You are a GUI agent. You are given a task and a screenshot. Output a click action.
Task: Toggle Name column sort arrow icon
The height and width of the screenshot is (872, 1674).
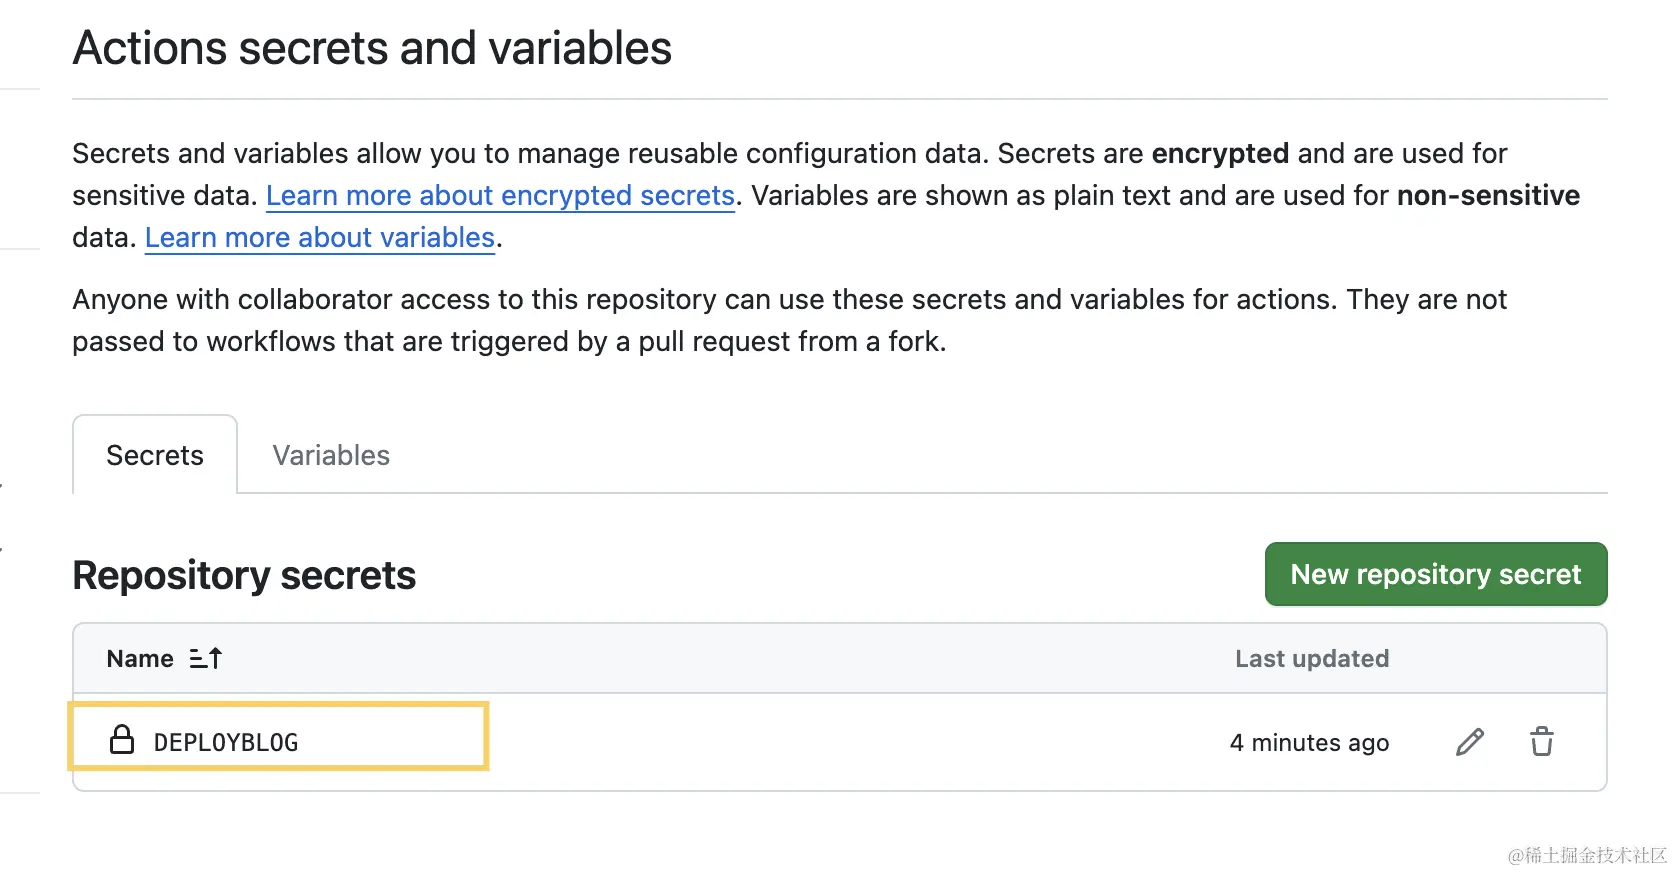206,658
